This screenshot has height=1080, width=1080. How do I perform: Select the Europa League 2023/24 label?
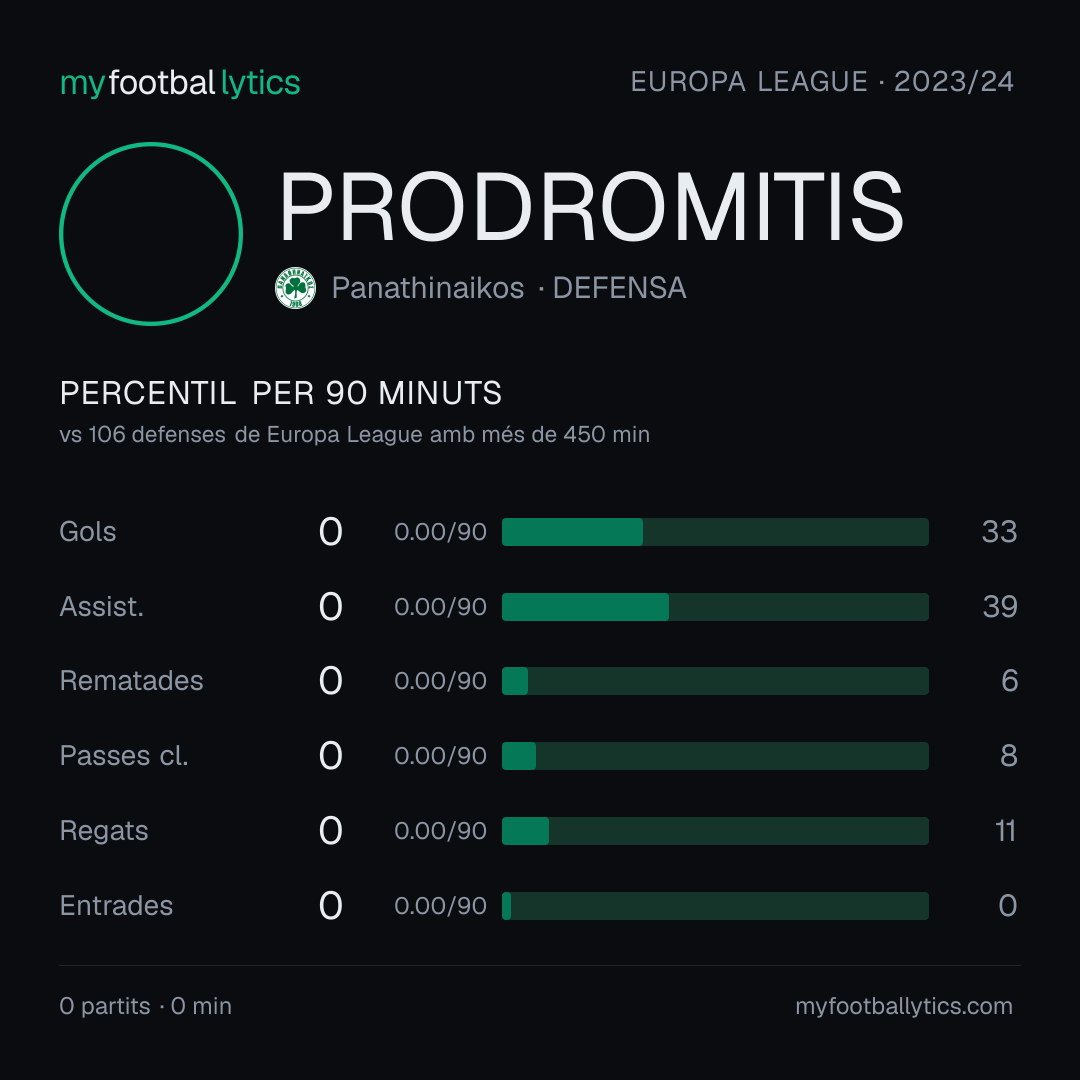[x=822, y=82]
